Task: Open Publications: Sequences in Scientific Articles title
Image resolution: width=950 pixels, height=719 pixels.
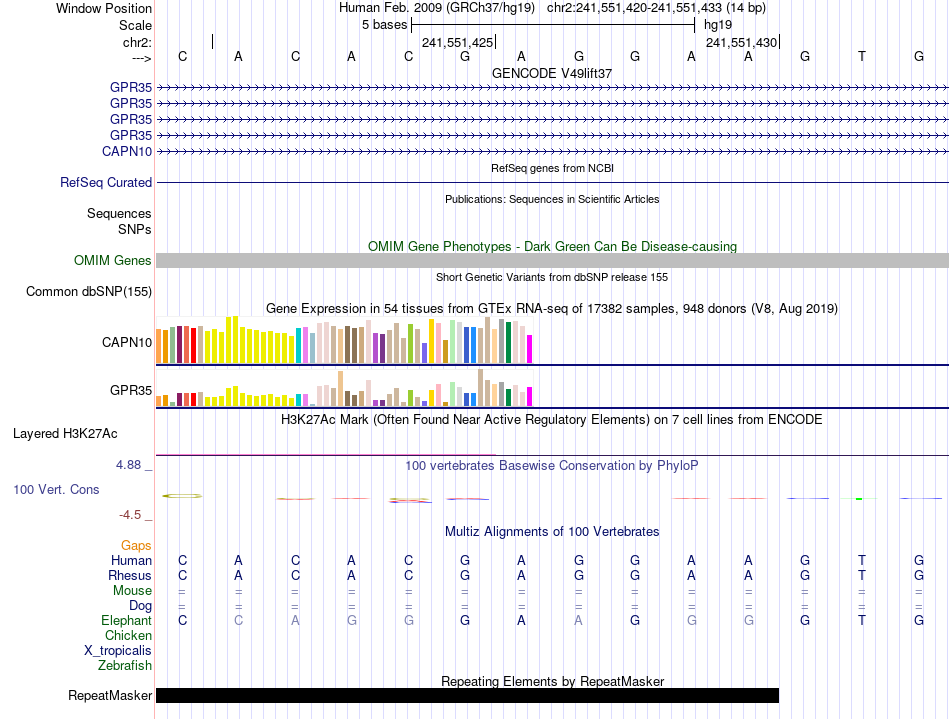Action: tap(552, 199)
